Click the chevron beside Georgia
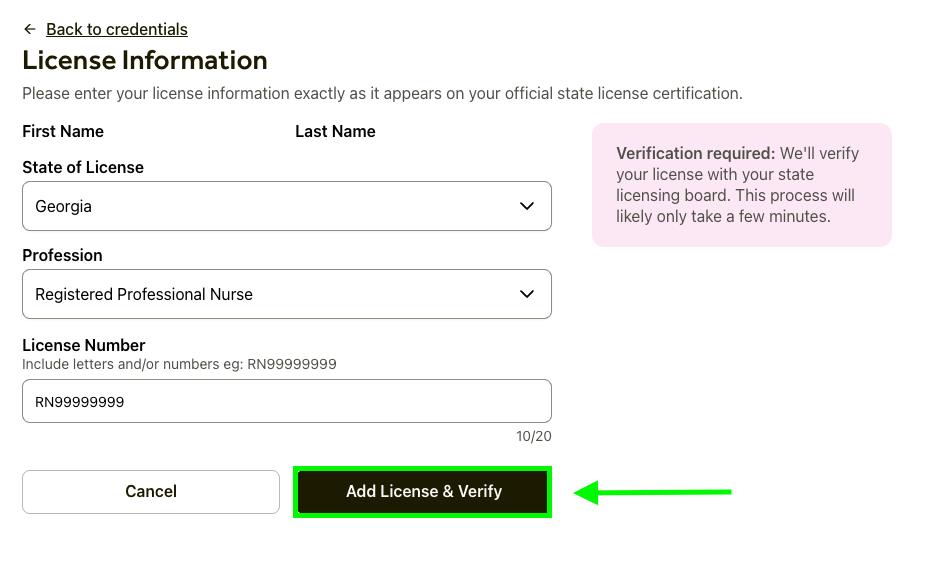The image size is (939, 565). pyautogui.click(x=527, y=206)
